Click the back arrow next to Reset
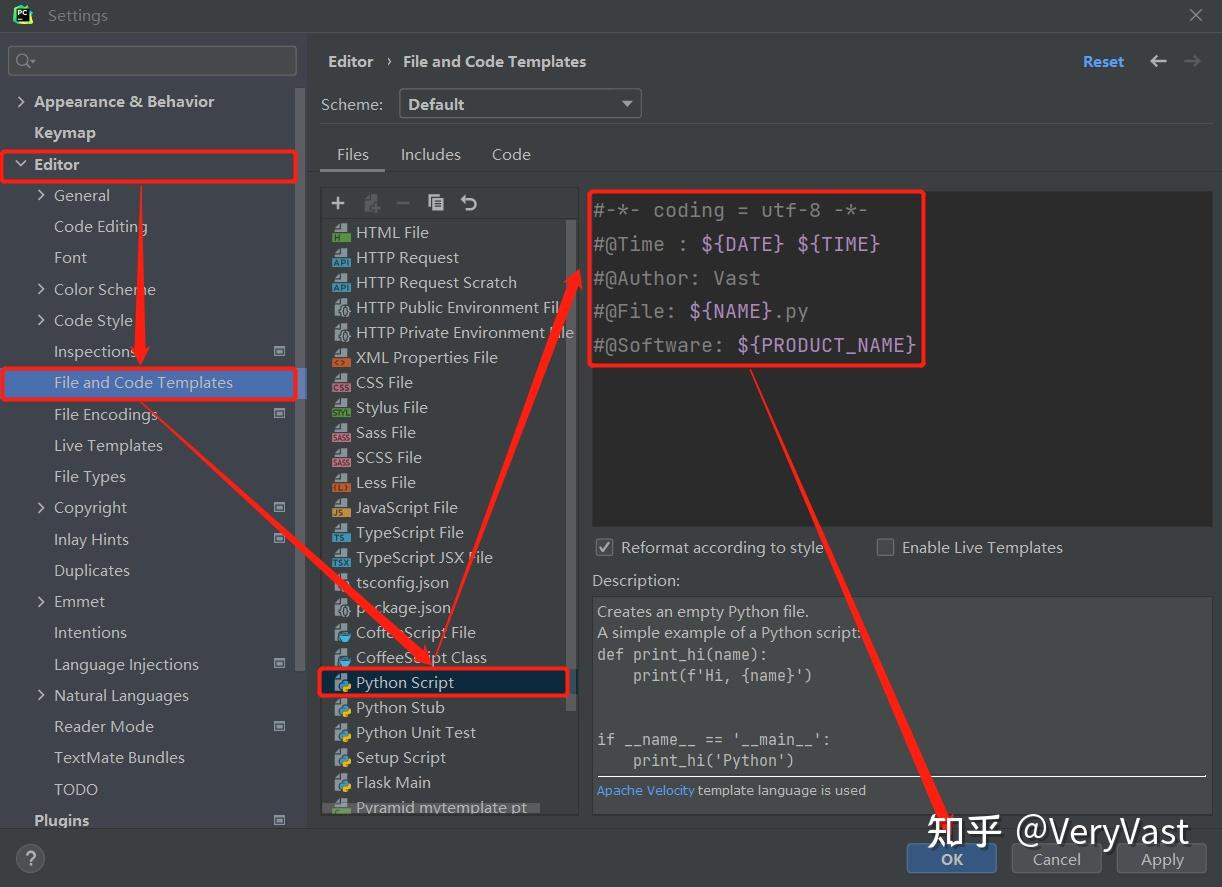The image size is (1222, 887). (1158, 61)
